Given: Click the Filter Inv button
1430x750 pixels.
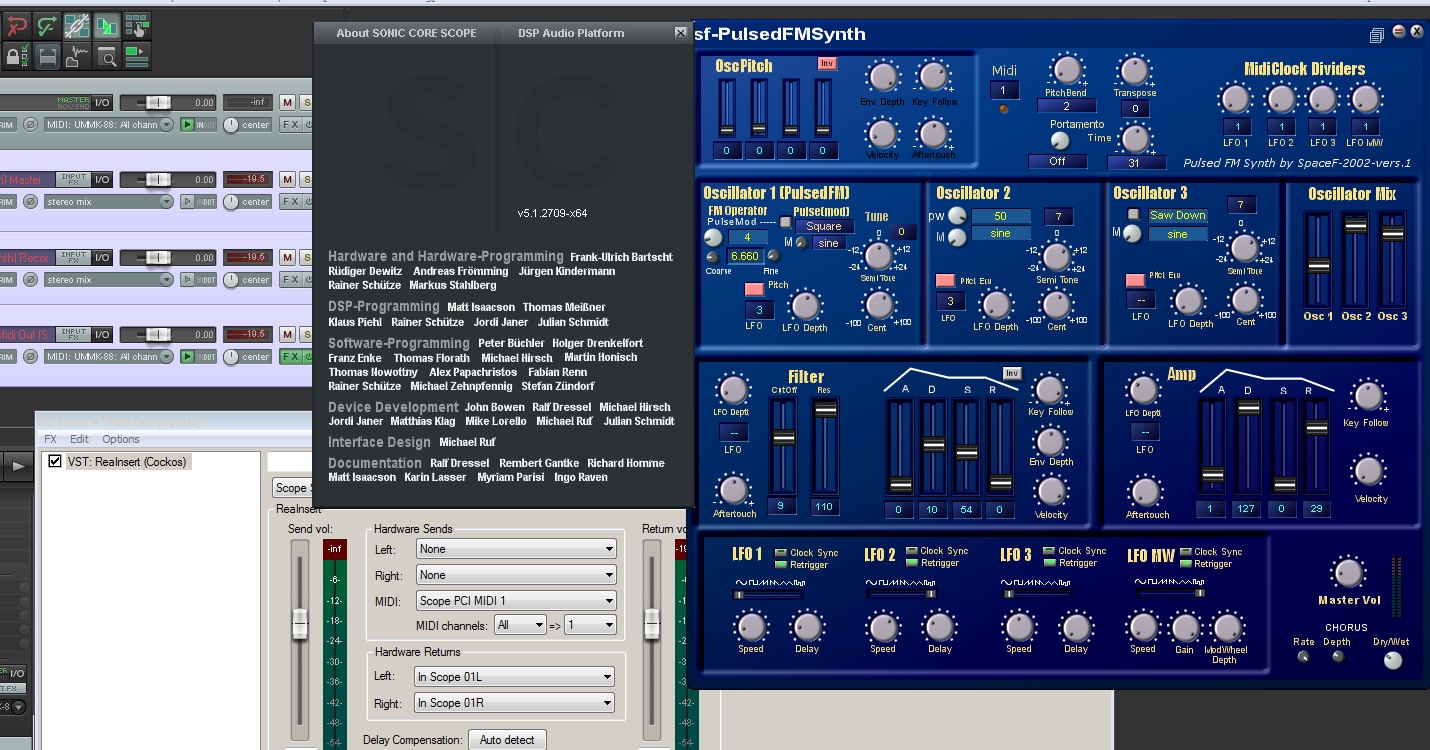Looking at the screenshot, I should click(x=1012, y=373).
